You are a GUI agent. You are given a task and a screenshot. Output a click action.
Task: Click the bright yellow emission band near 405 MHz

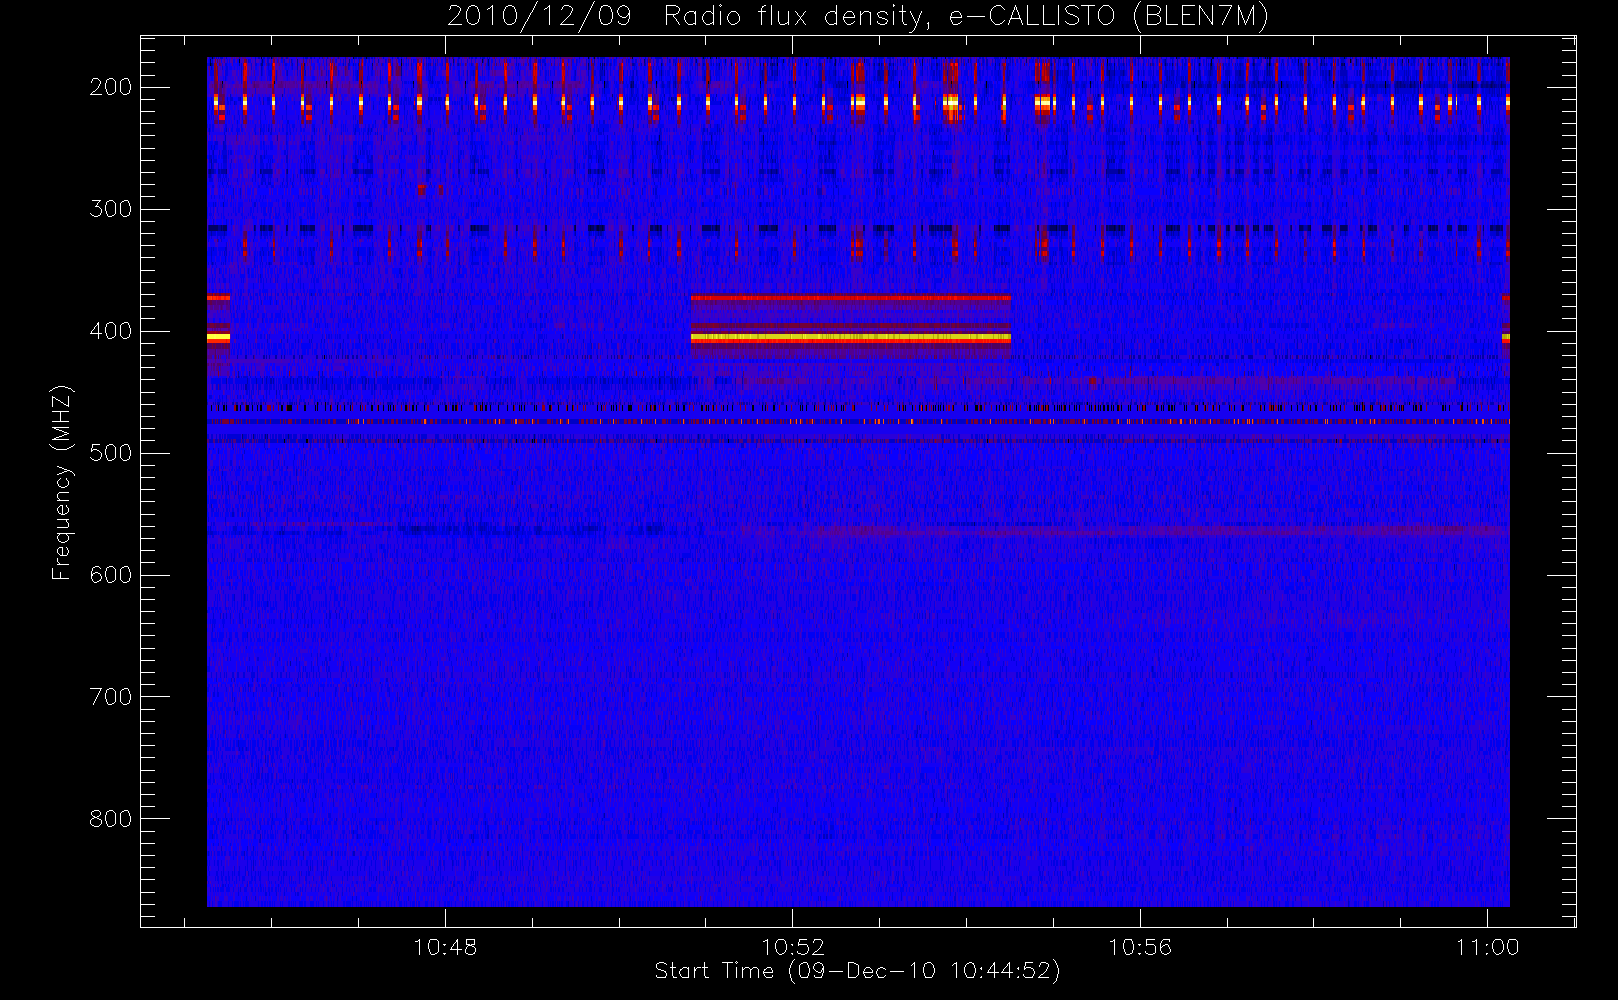pyautogui.click(x=851, y=338)
